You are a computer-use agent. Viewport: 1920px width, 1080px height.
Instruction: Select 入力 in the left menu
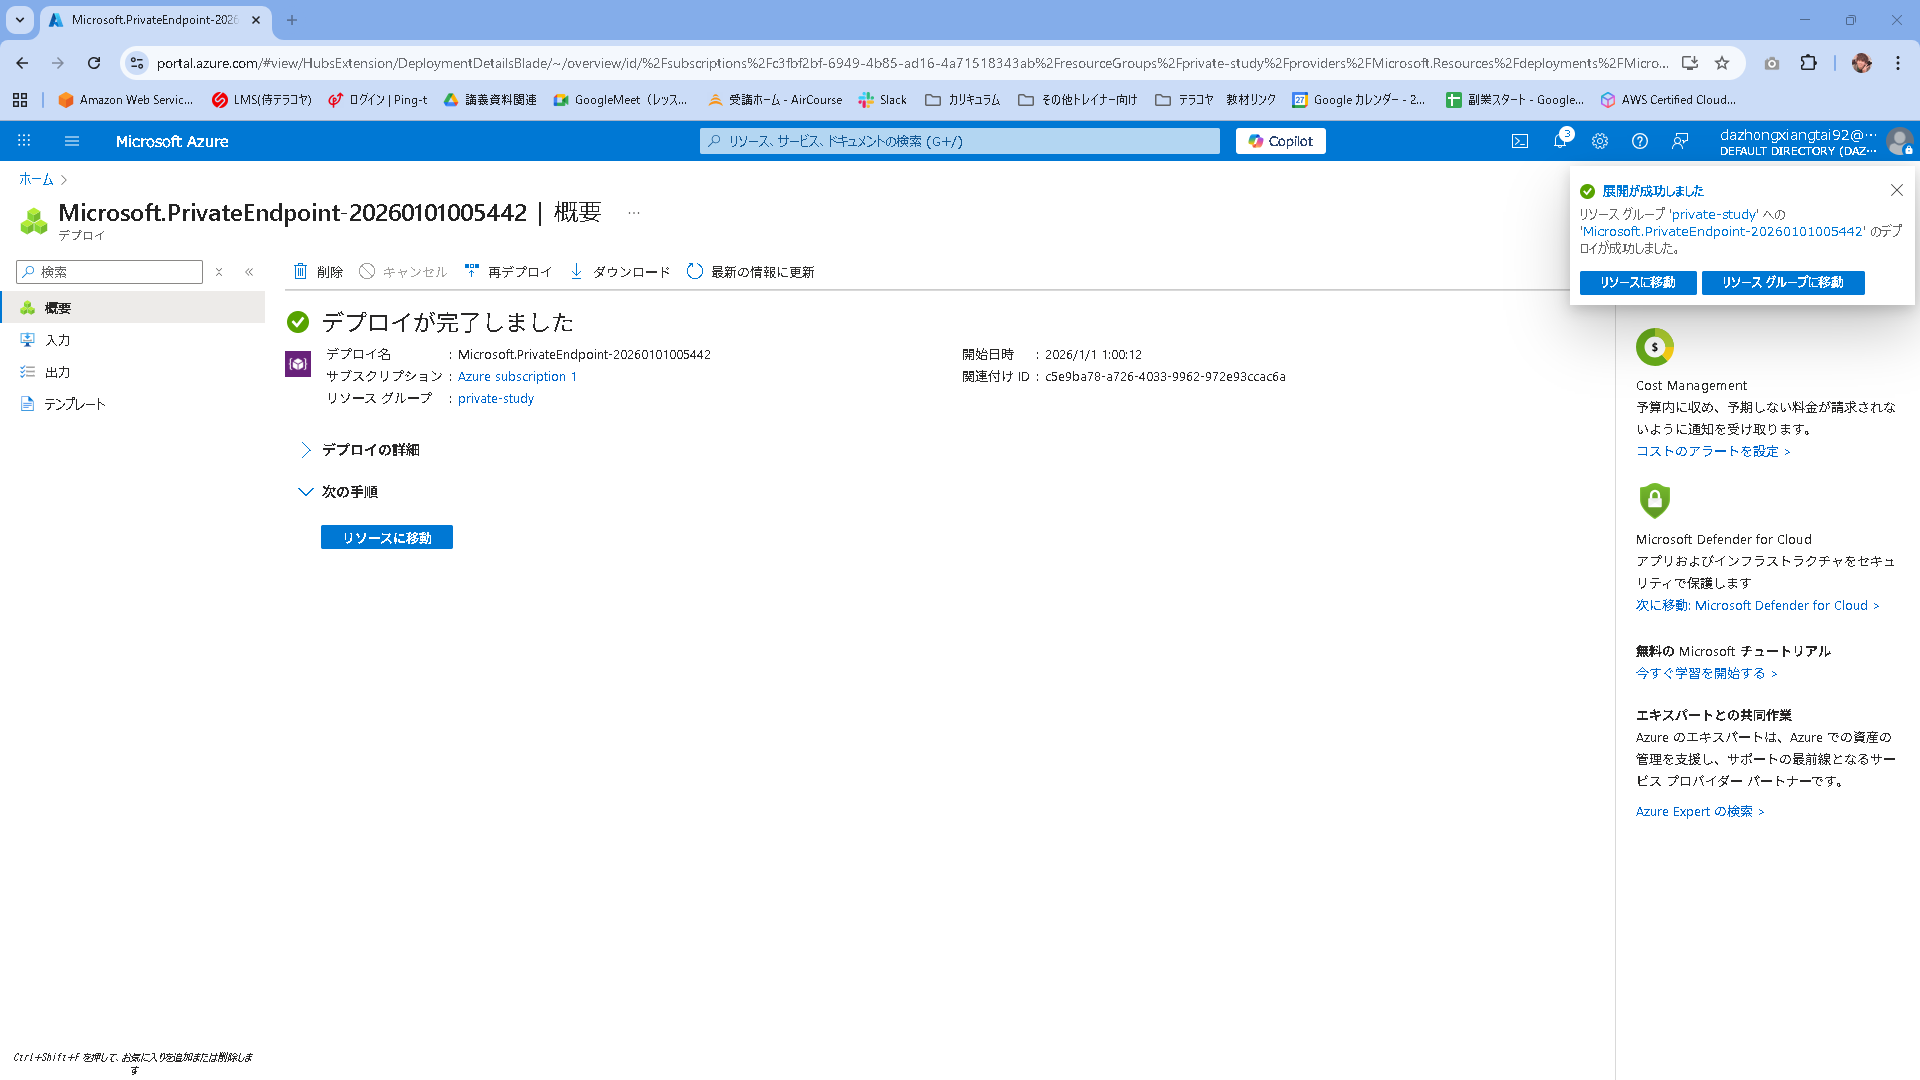click(x=57, y=340)
